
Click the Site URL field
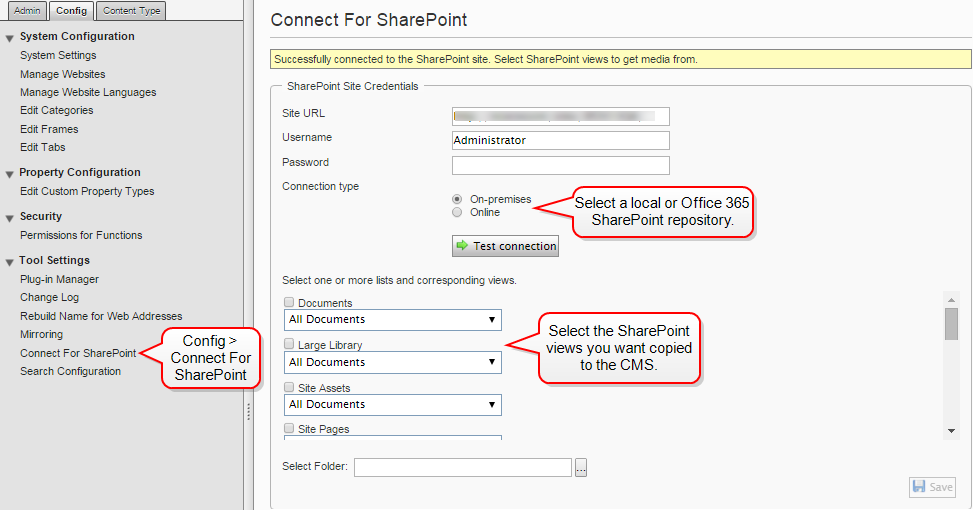point(560,116)
